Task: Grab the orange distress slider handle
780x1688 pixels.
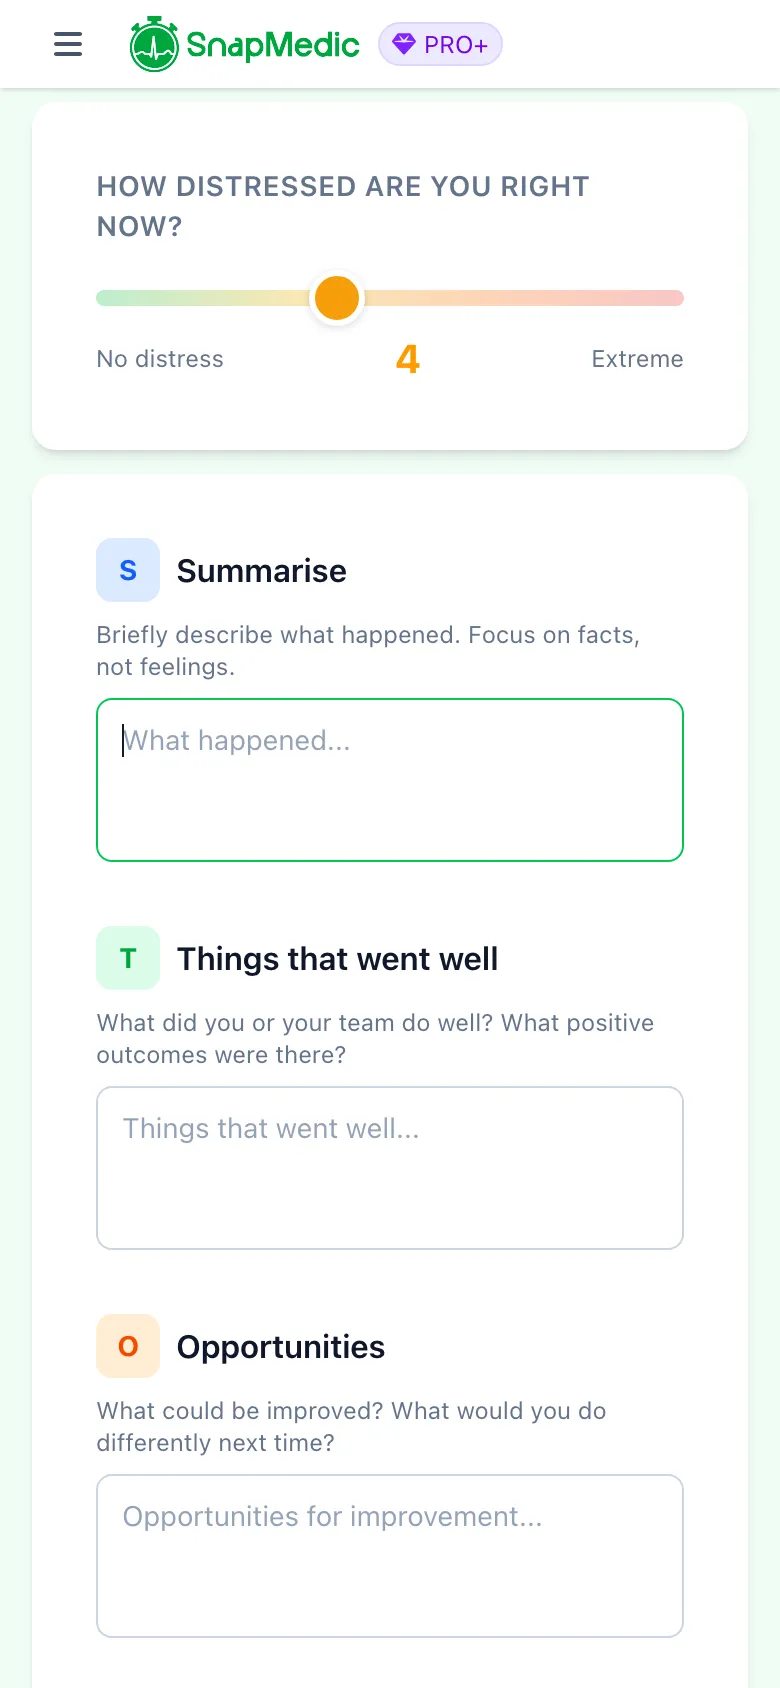Action: [x=337, y=298]
